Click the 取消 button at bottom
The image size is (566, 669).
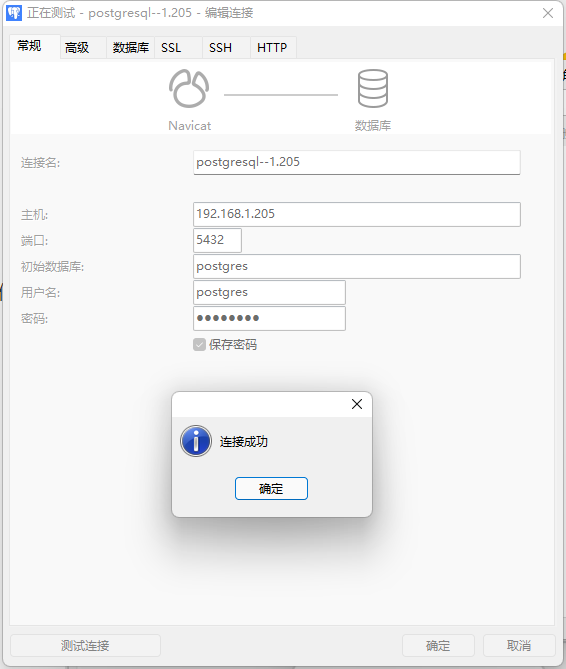[519, 646]
